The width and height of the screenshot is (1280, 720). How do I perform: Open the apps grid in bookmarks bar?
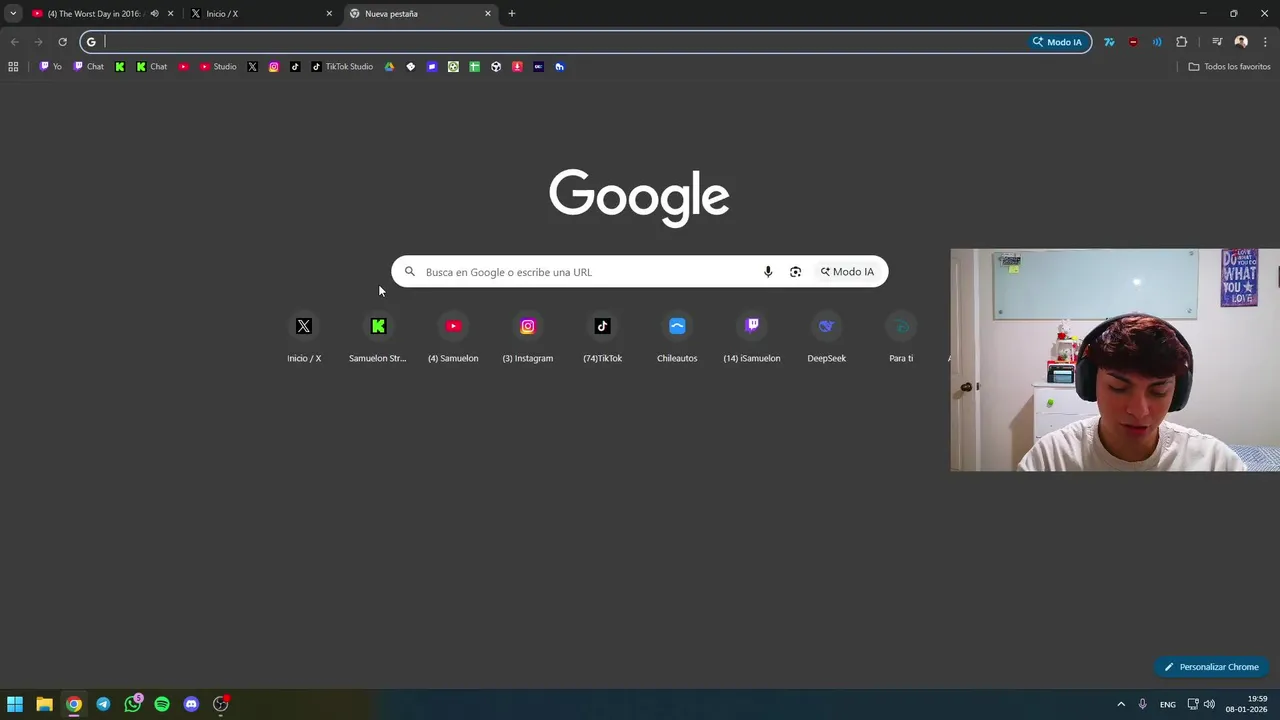[x=13, y=67]
